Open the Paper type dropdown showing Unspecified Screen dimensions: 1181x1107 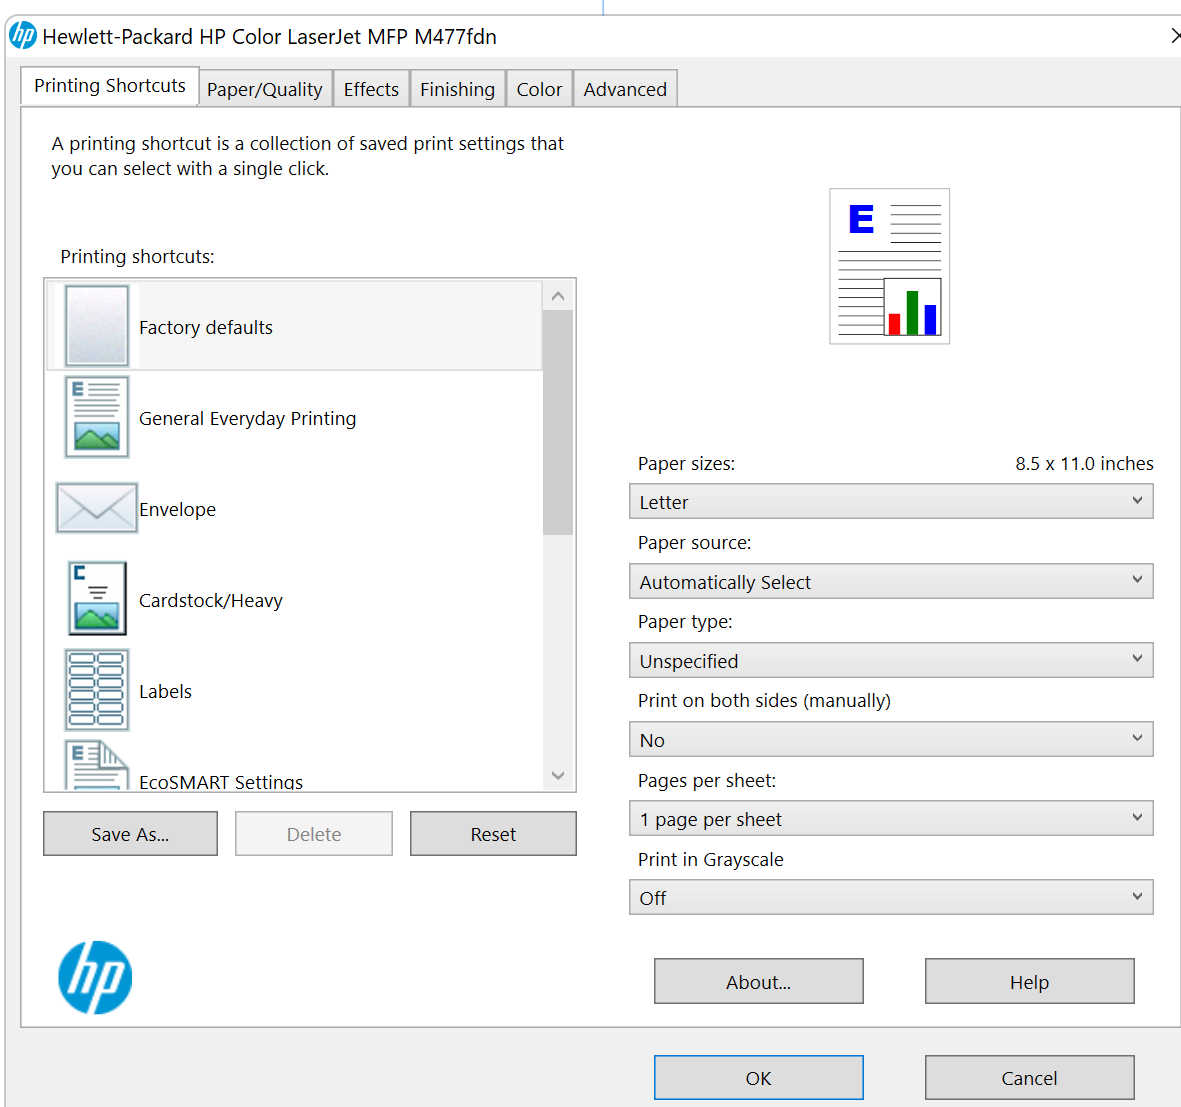pyautogui.click(x=891, y=660)
